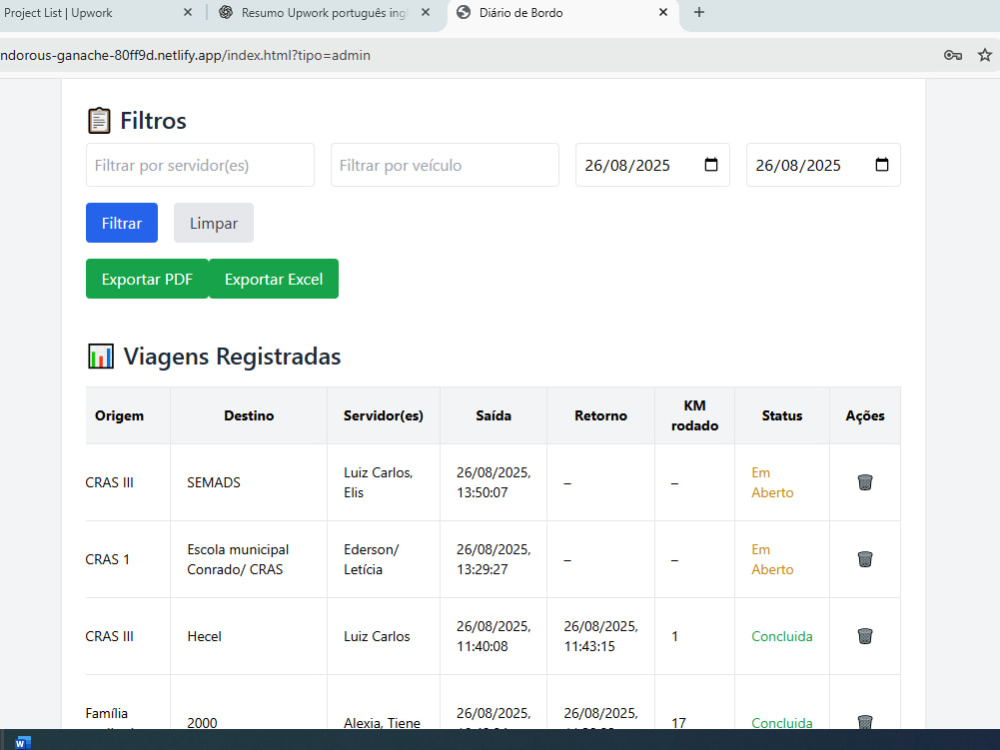Select the 13:29:27 departure cell
This screenshot has width=1000, height=750.
click(493, 559)
